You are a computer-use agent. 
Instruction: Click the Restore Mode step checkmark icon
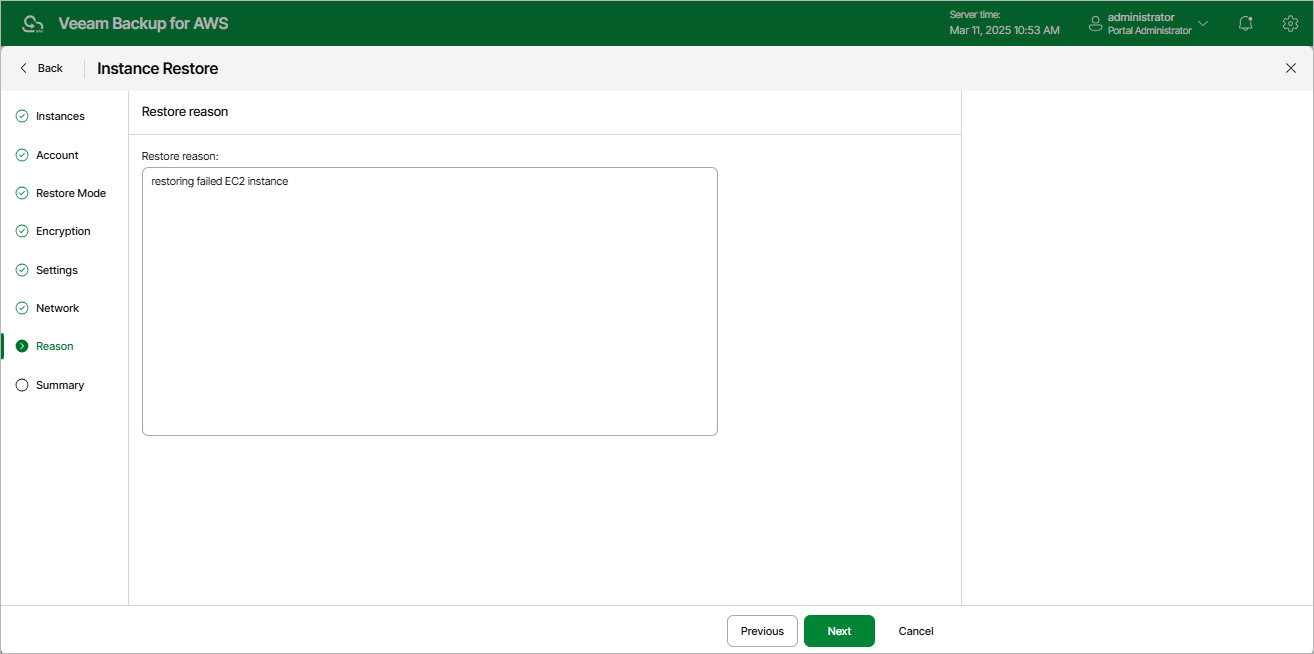click(22, 193)
